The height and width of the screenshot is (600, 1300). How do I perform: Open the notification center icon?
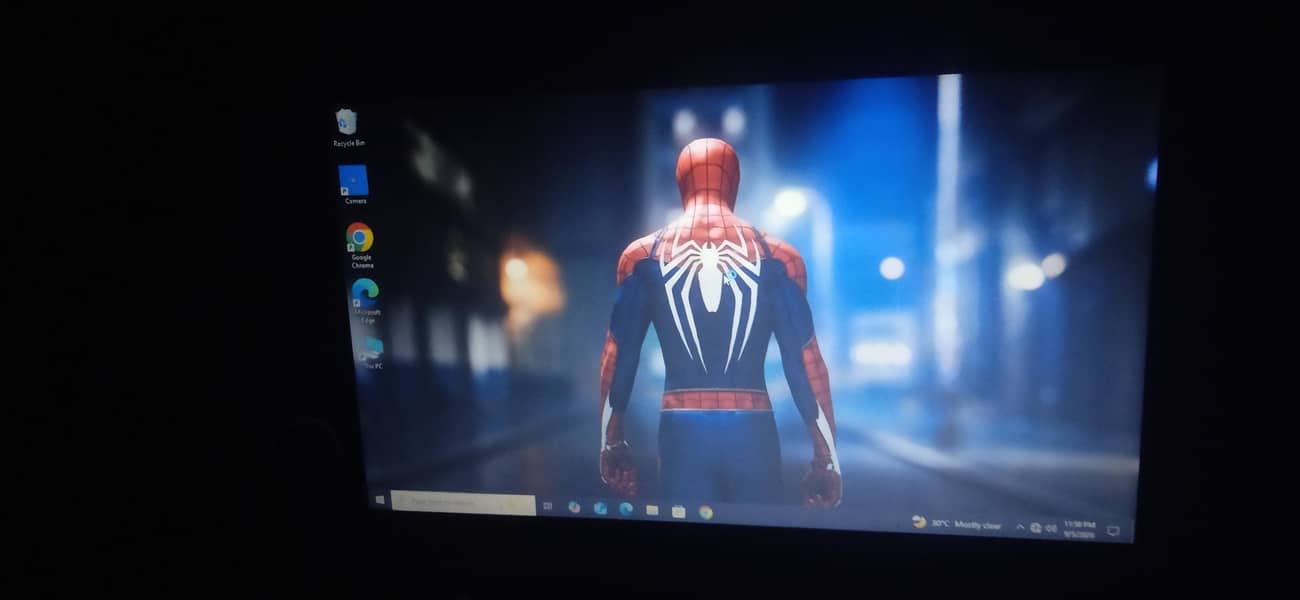1113,531
